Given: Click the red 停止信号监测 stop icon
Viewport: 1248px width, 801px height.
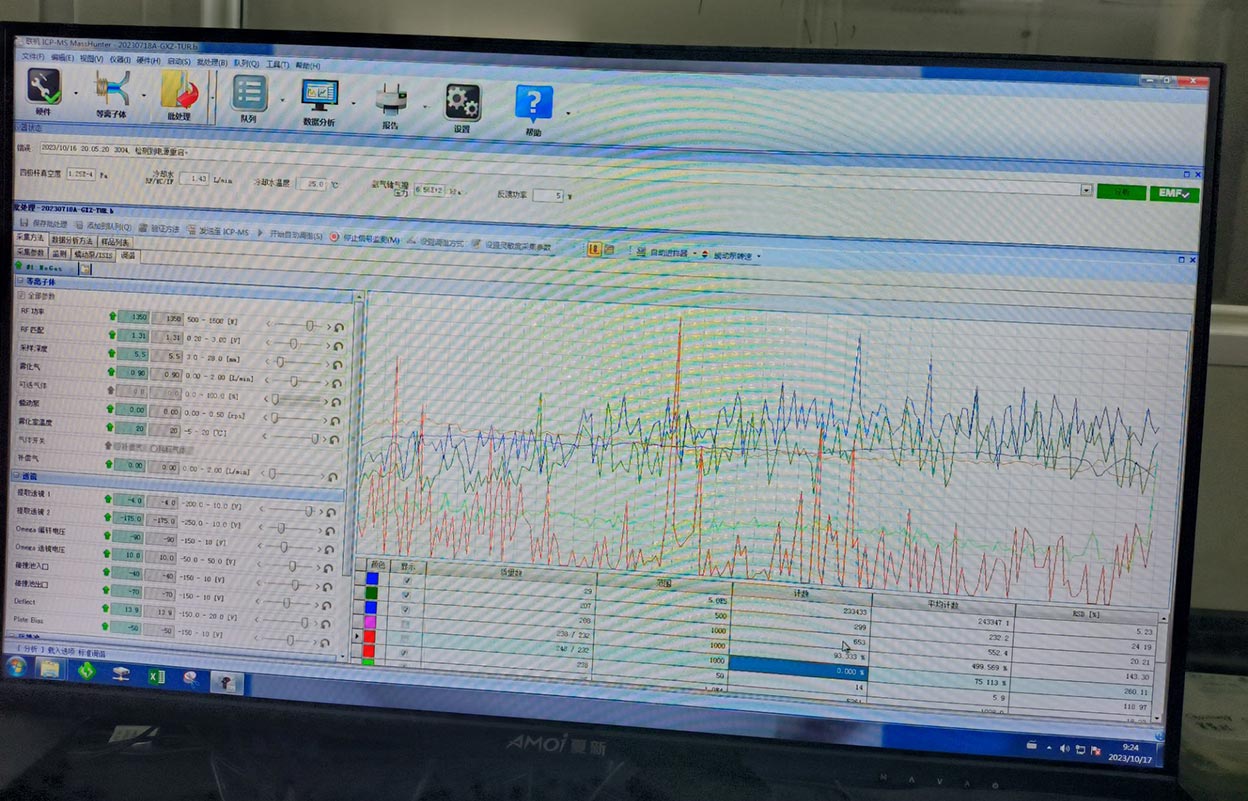Looking at the screenshot, I should (x=334, y=238).
